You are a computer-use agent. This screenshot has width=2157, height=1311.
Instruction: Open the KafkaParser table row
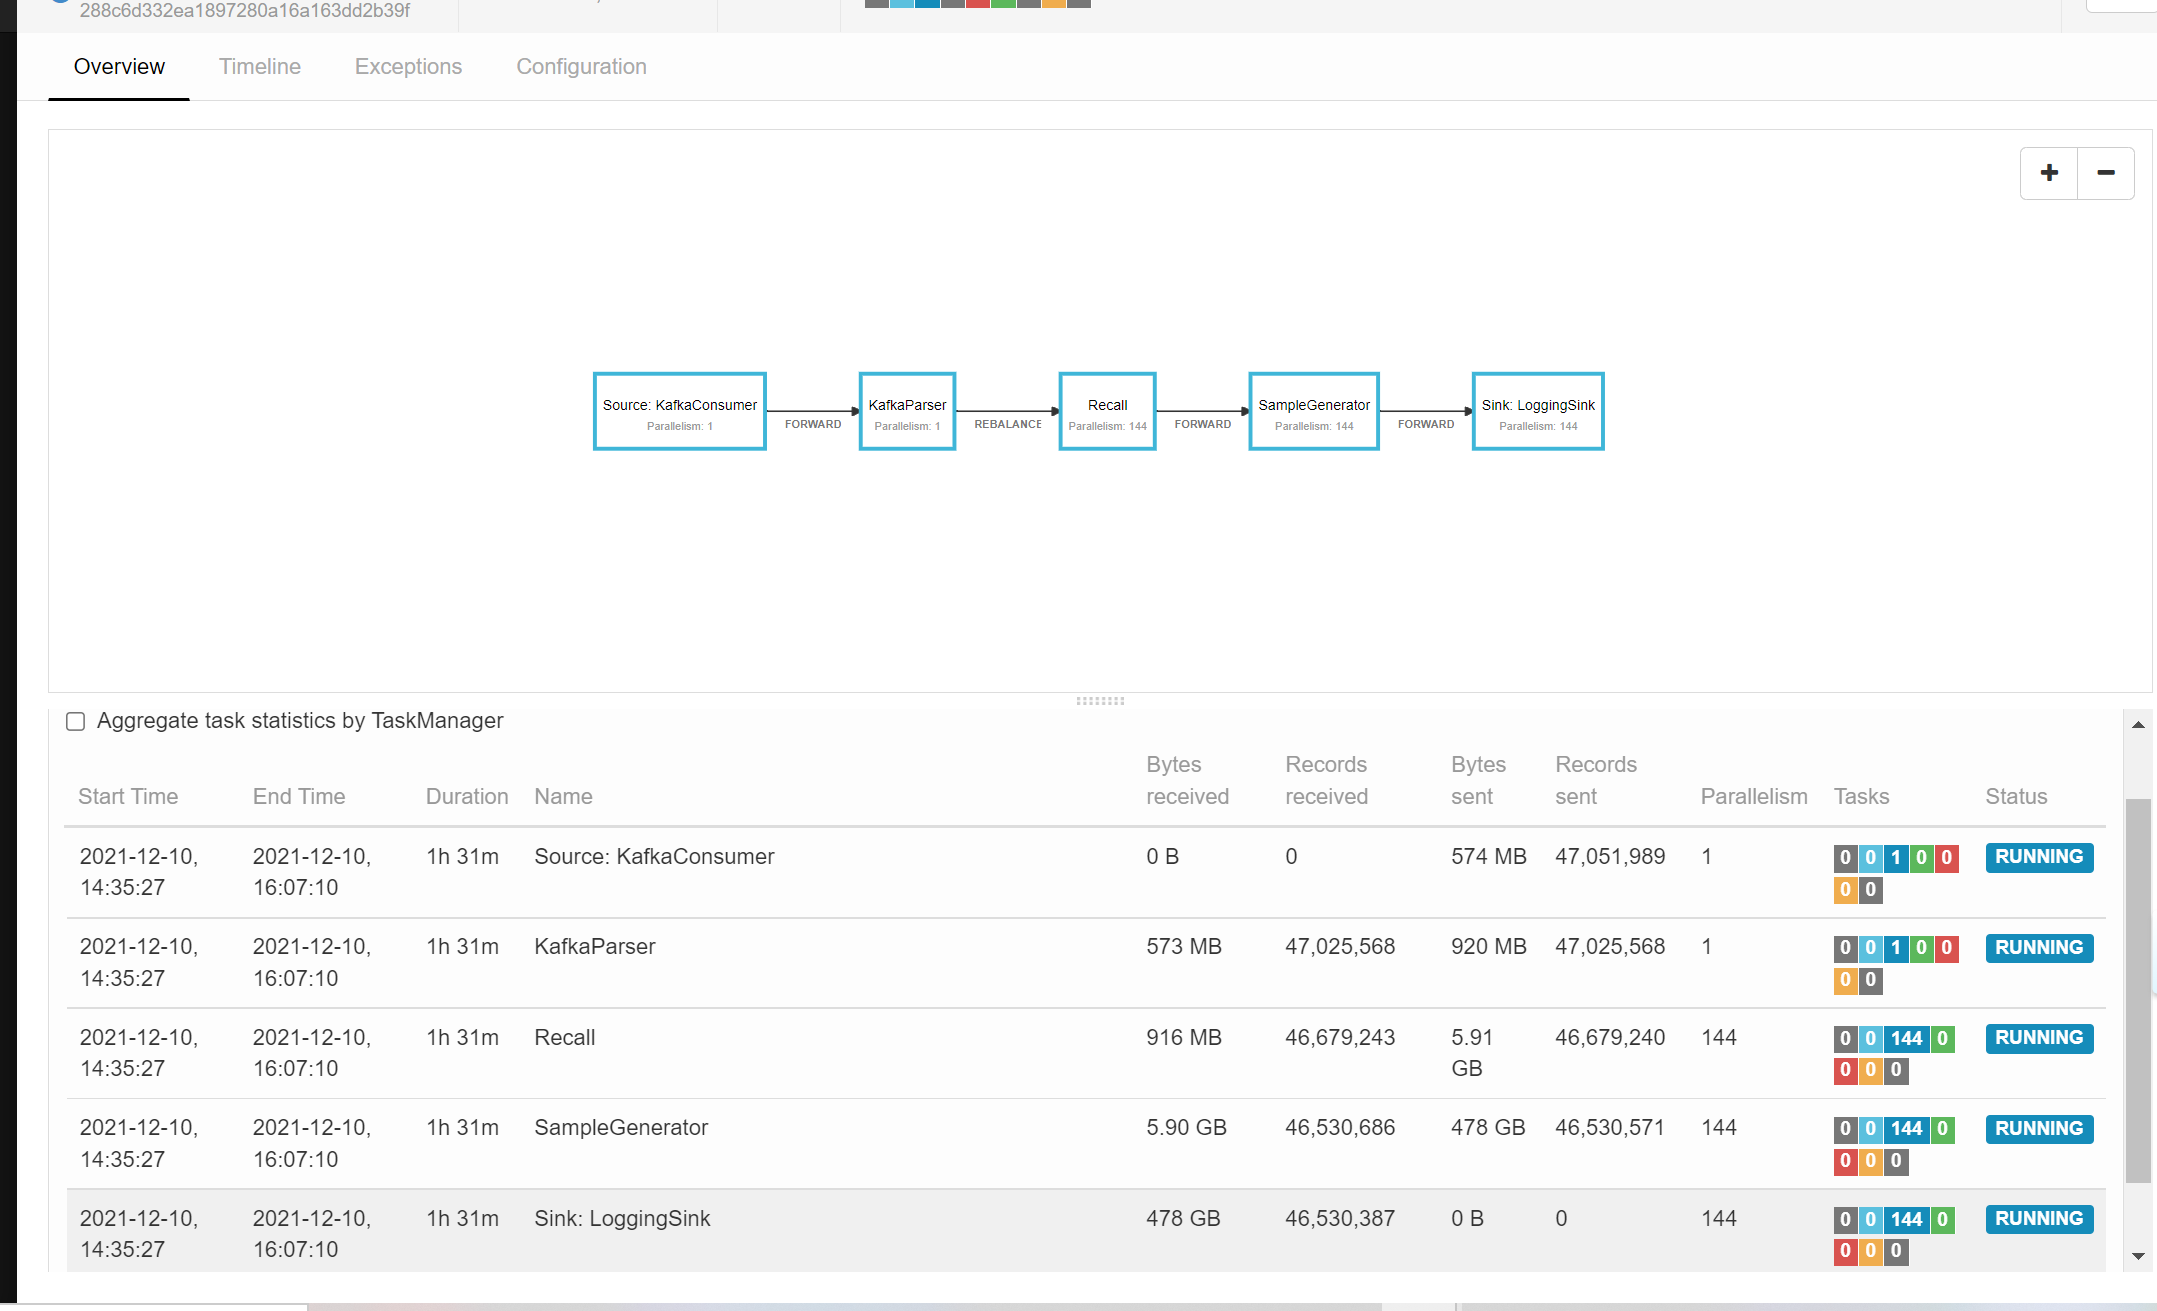594,946
